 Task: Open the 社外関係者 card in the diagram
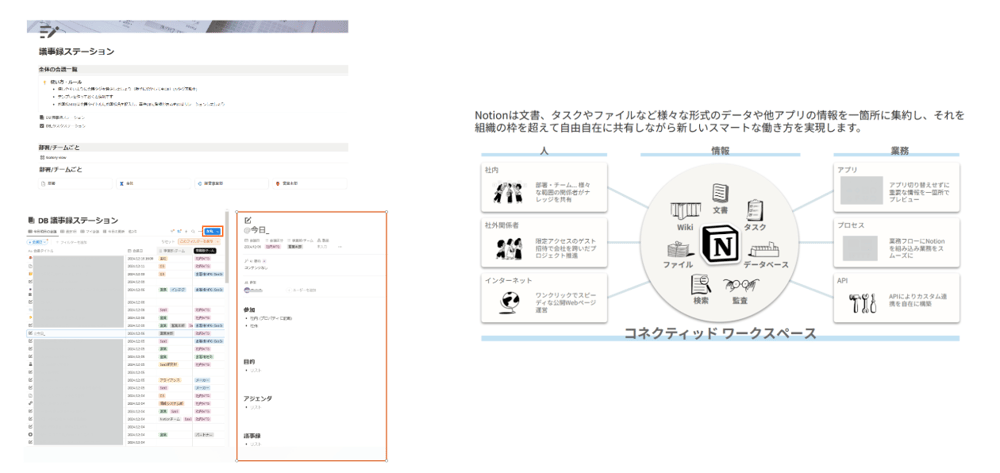tap(544, 242)
